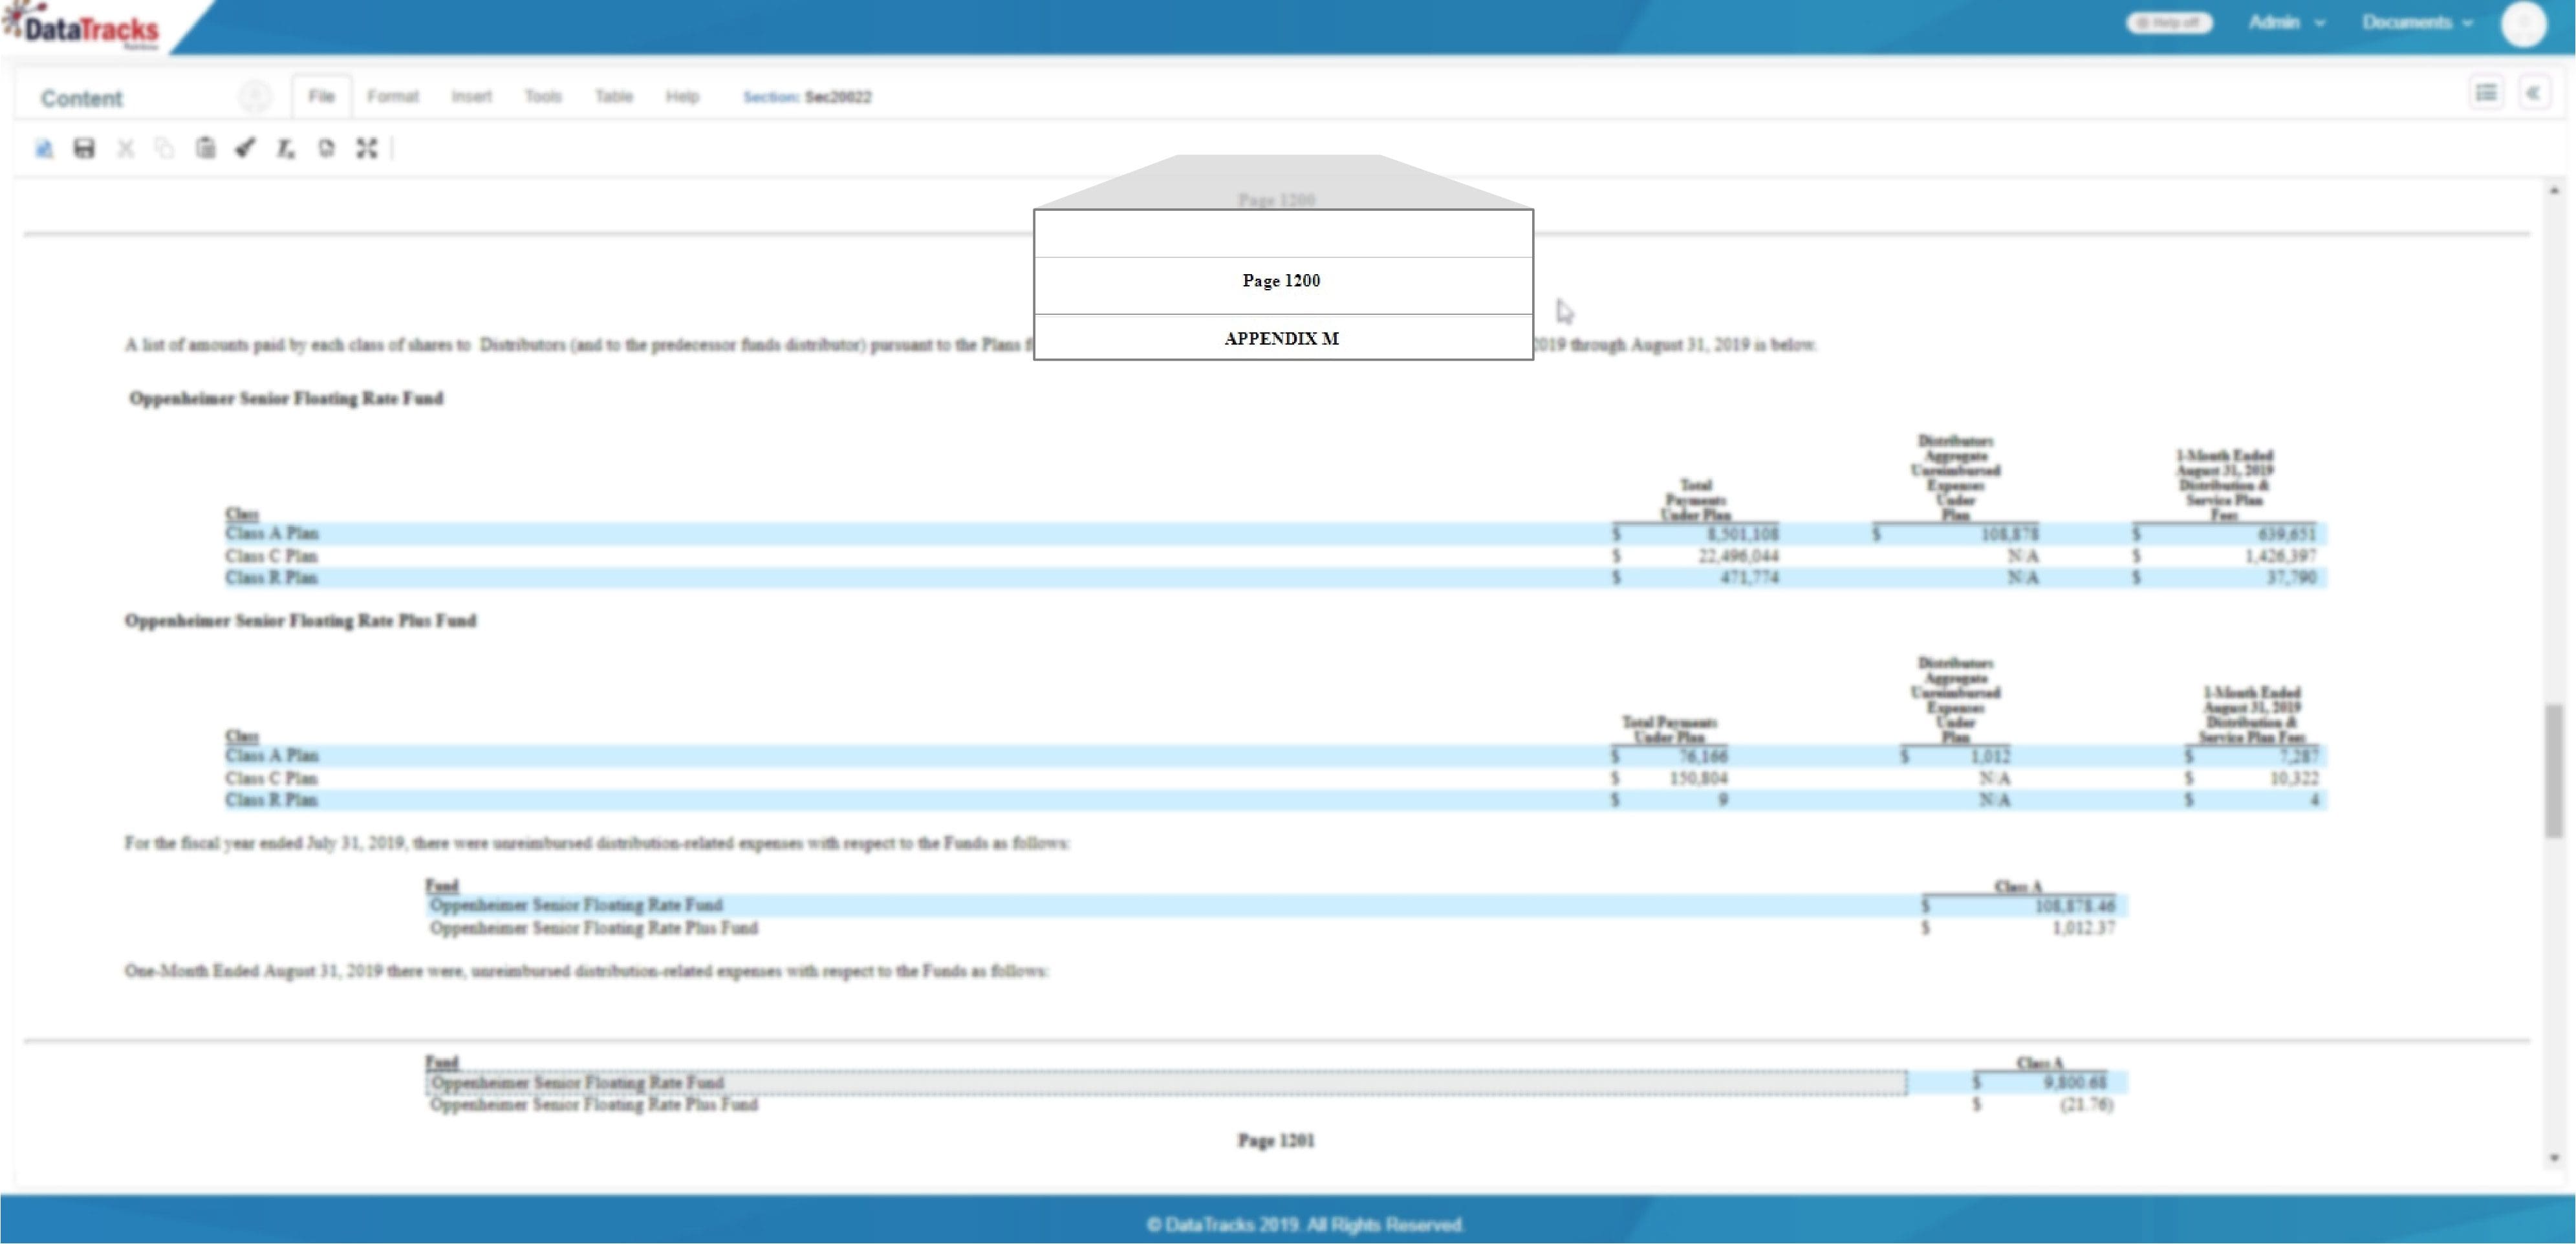Image resolution: width=2576 pixels, height=1244 pixels.
Task: Click the 'Page 1201' footer text
Action: coord(1276,1140)
